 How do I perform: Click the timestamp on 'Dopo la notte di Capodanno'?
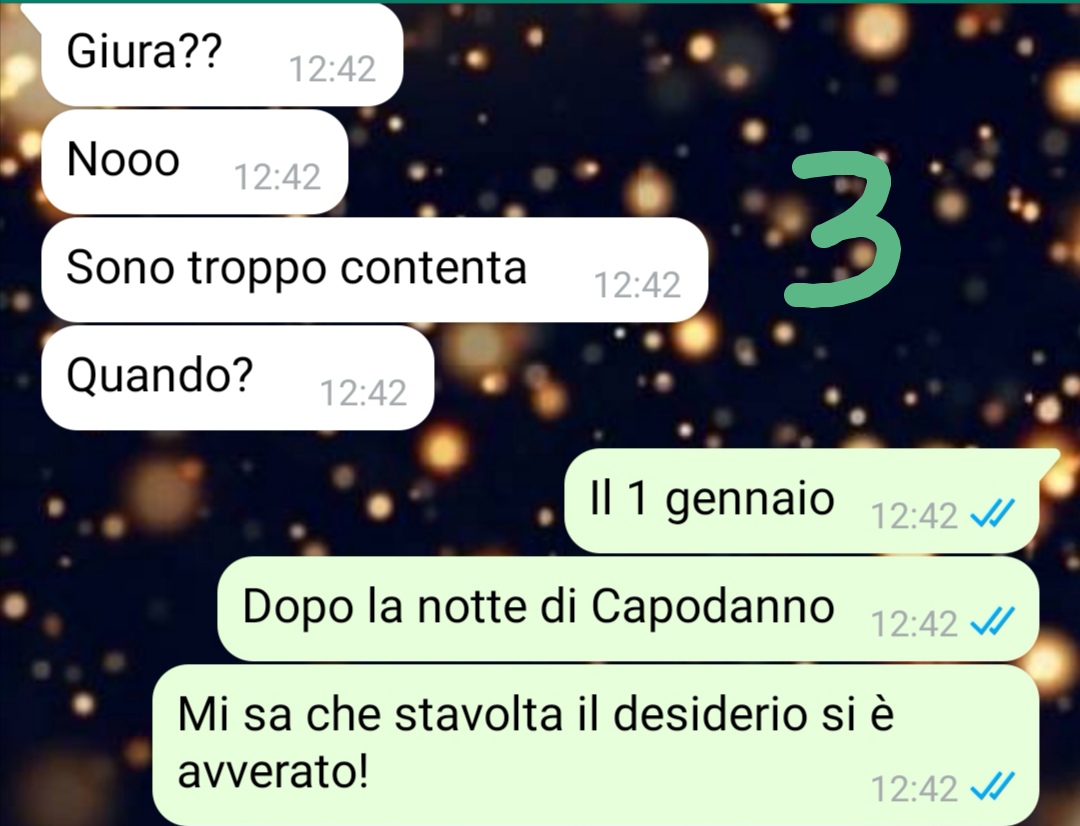(x=914, y=623)
